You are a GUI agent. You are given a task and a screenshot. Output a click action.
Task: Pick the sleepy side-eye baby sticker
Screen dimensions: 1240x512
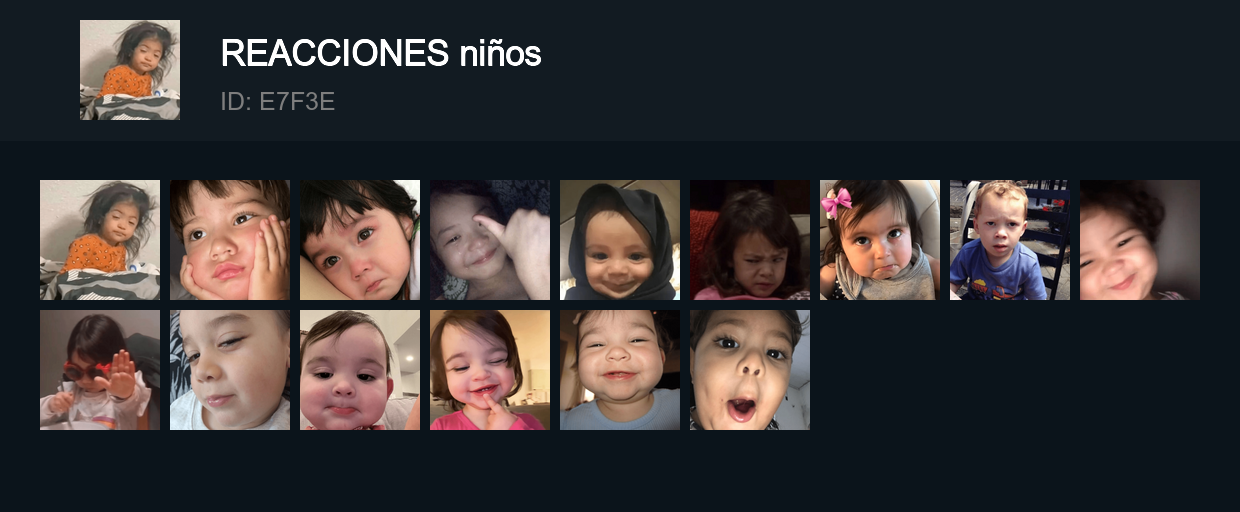230,370
